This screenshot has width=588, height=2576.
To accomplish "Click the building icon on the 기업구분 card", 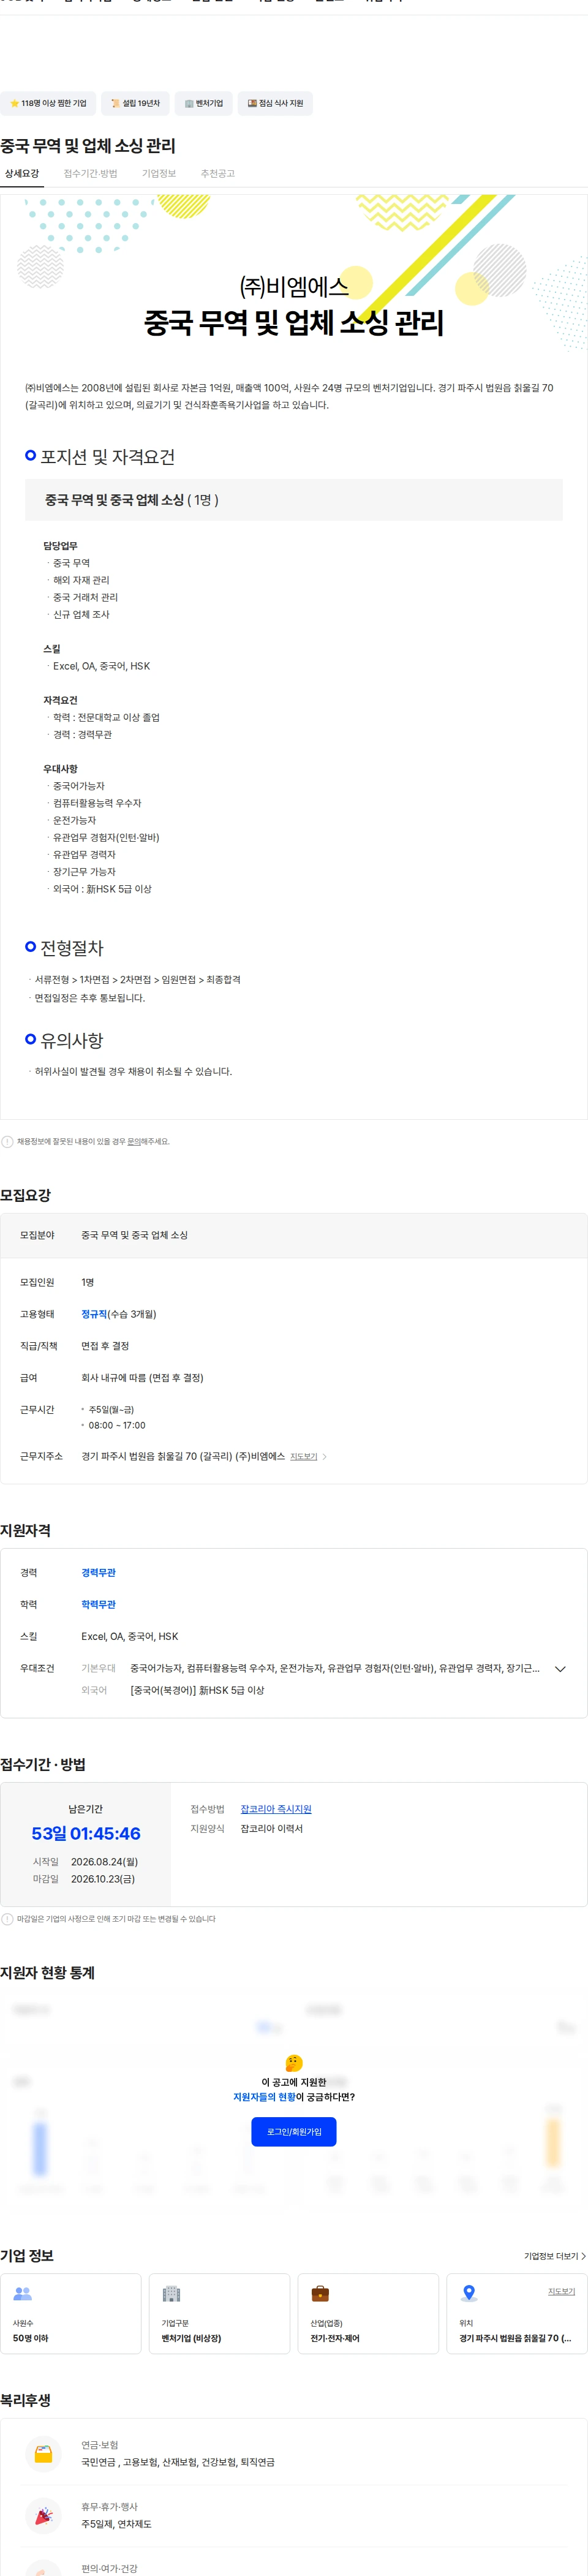I will coord(171,2293).
